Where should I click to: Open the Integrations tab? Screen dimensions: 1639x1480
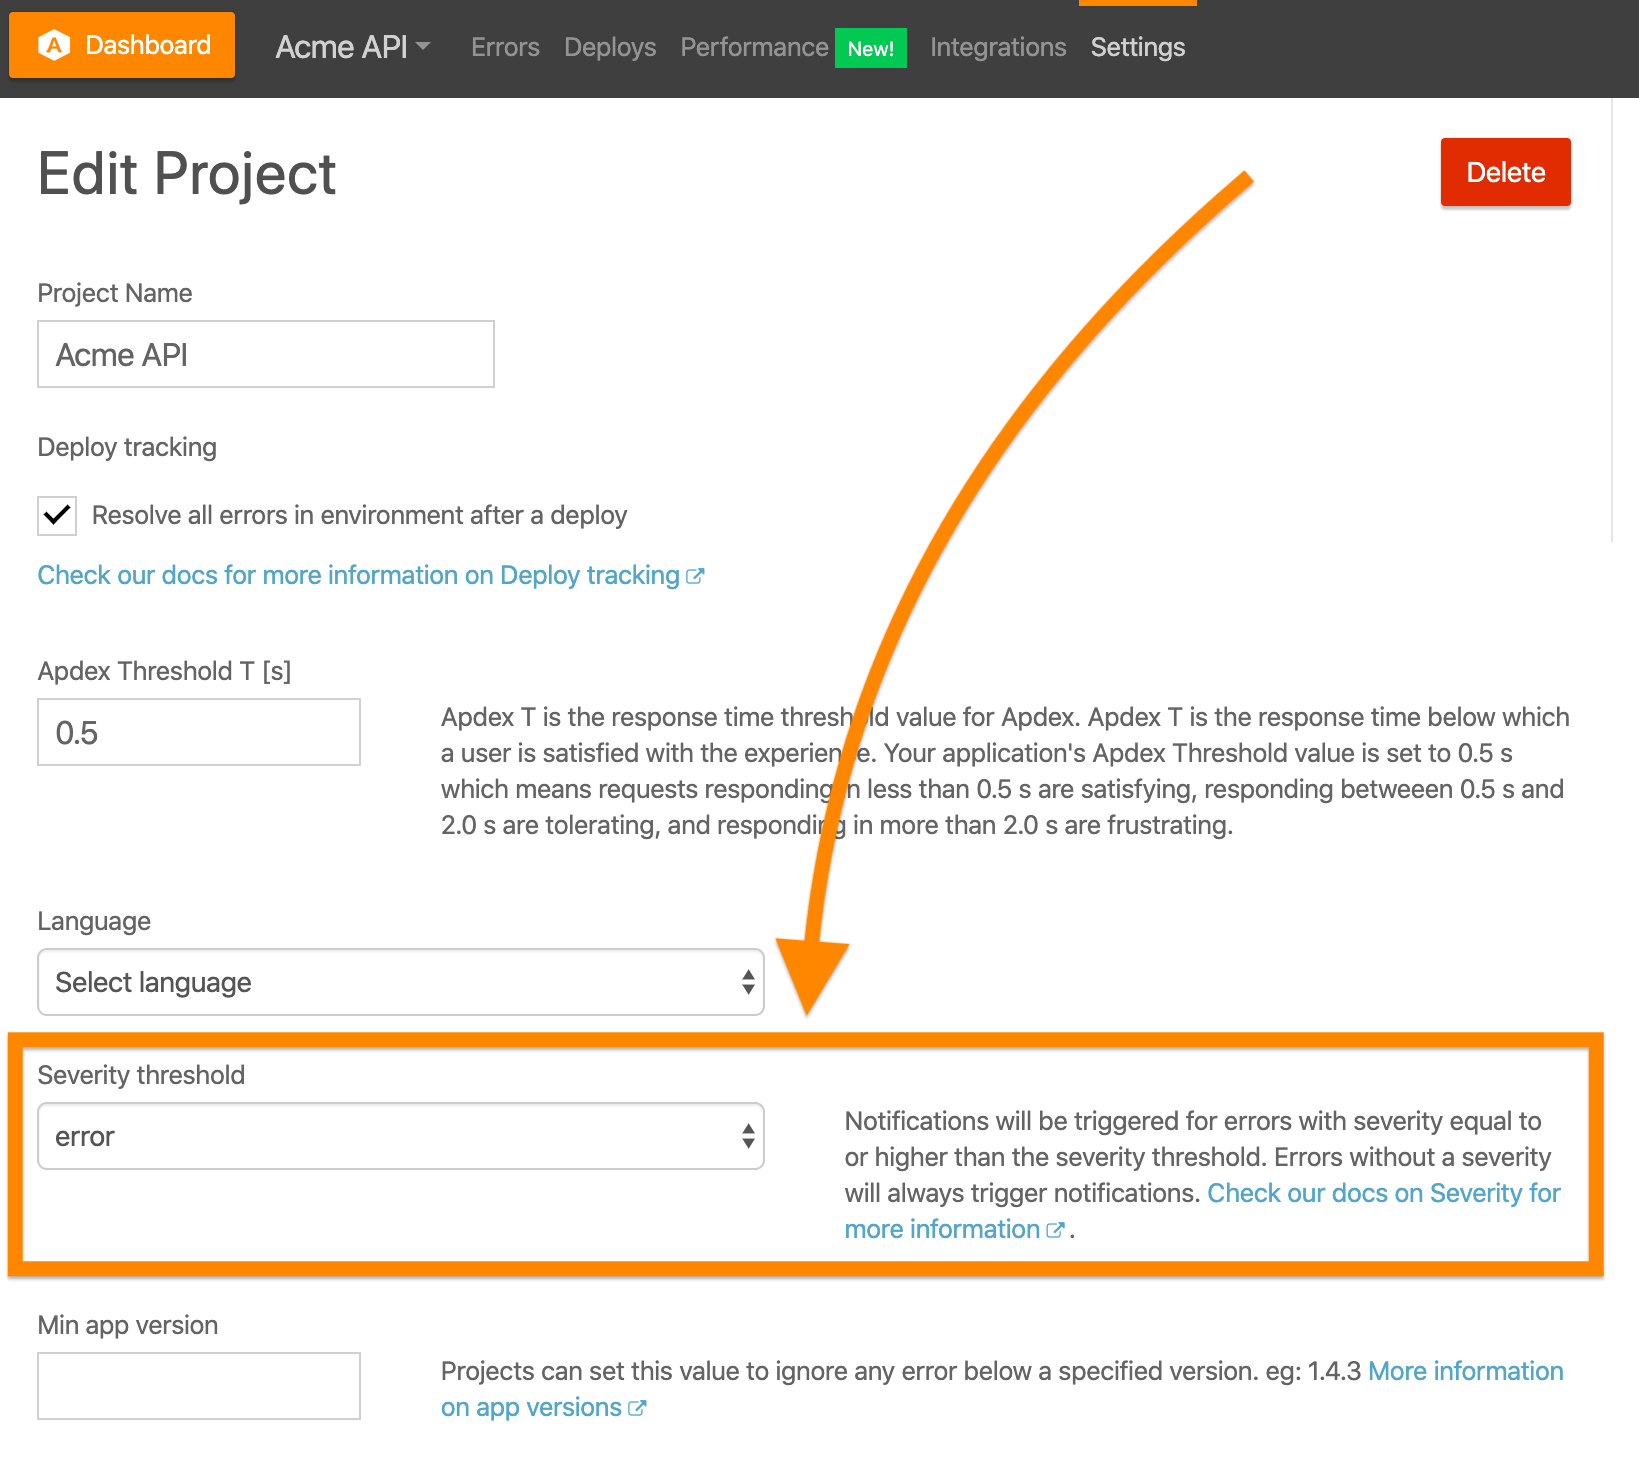click(998, 47)
